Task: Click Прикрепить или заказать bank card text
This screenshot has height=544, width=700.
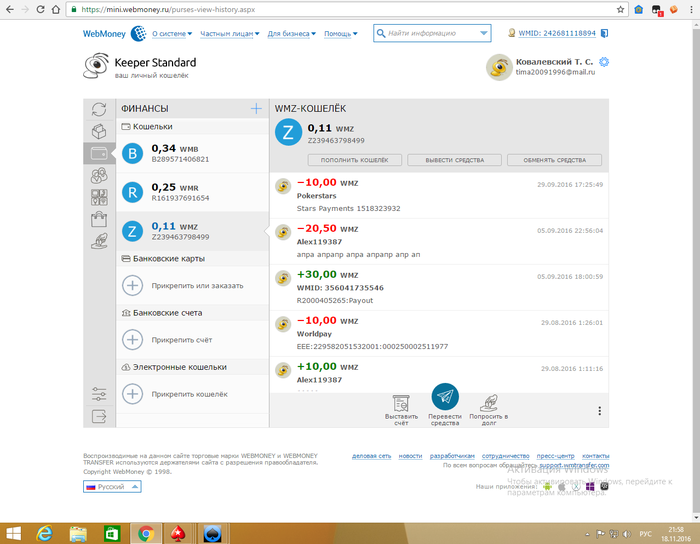Action: 197,286
